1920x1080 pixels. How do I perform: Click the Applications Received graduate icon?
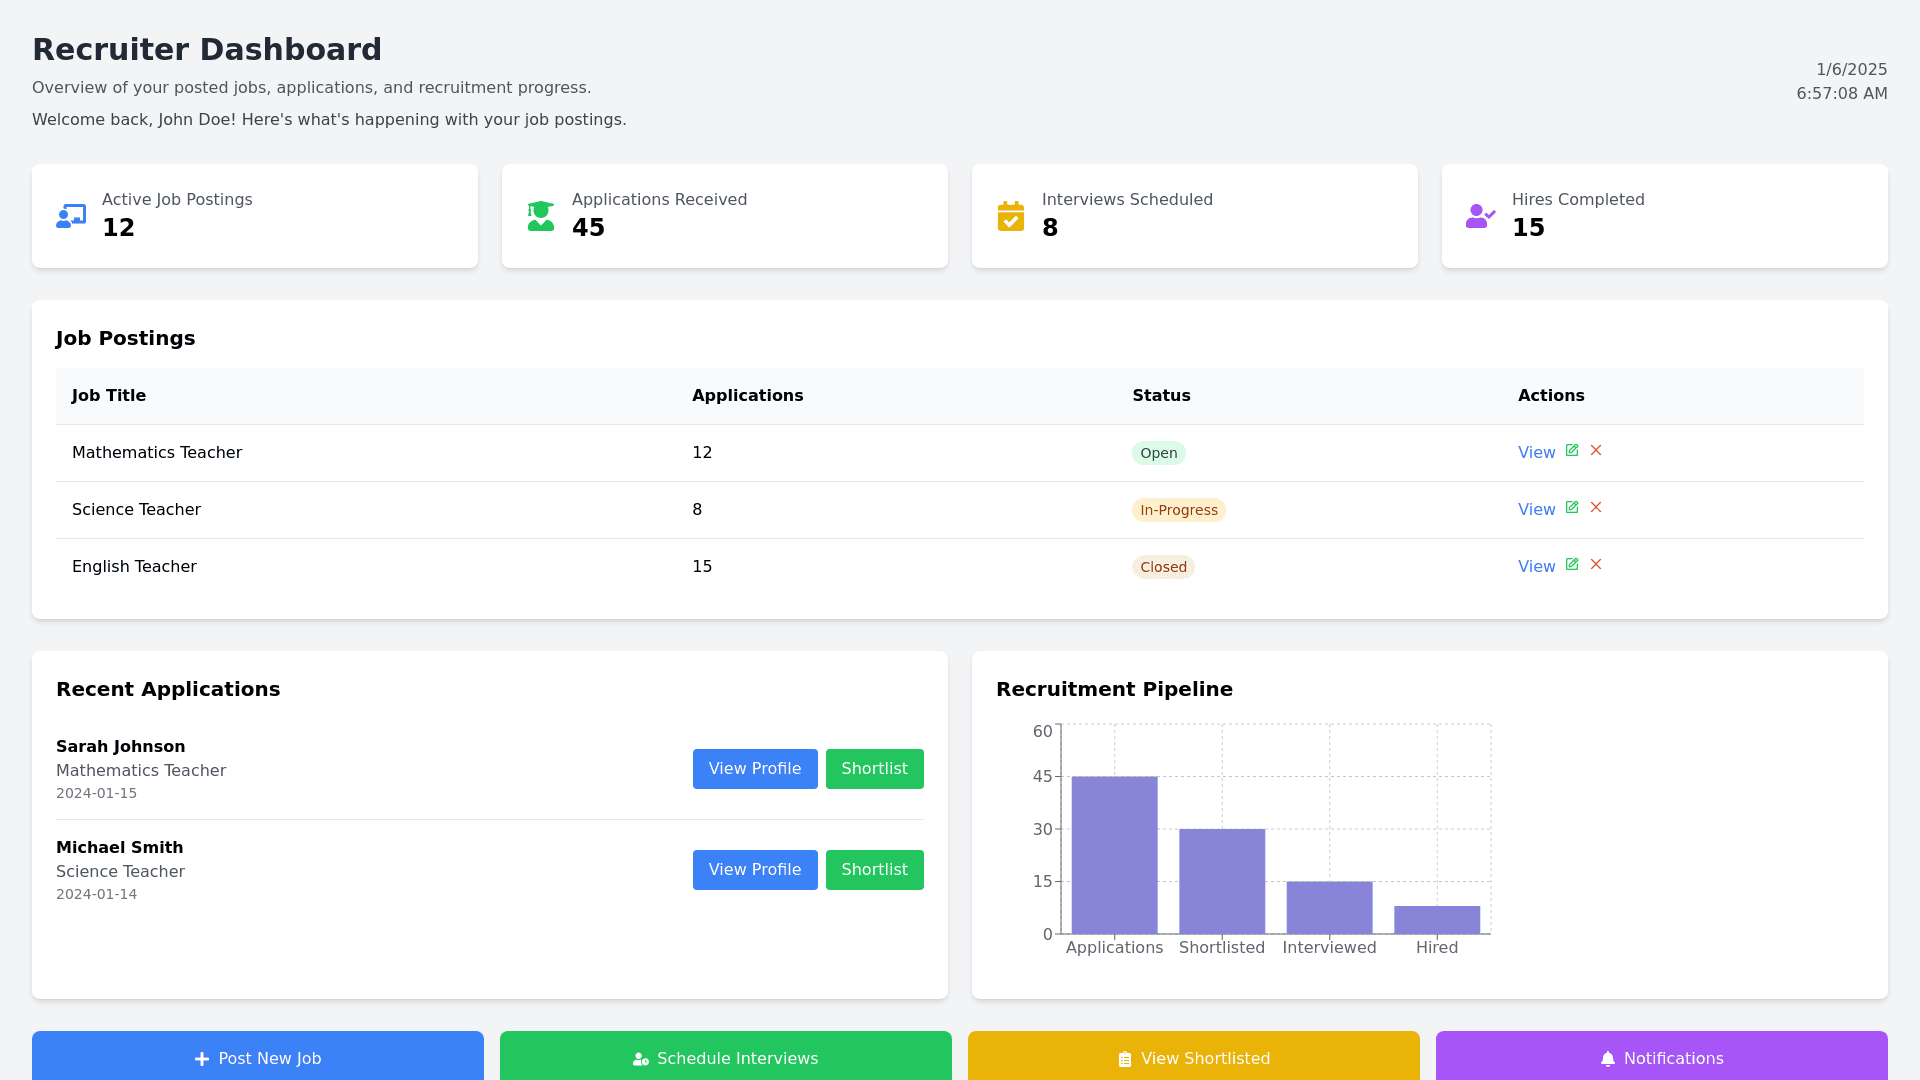click(x=541, y=216)
